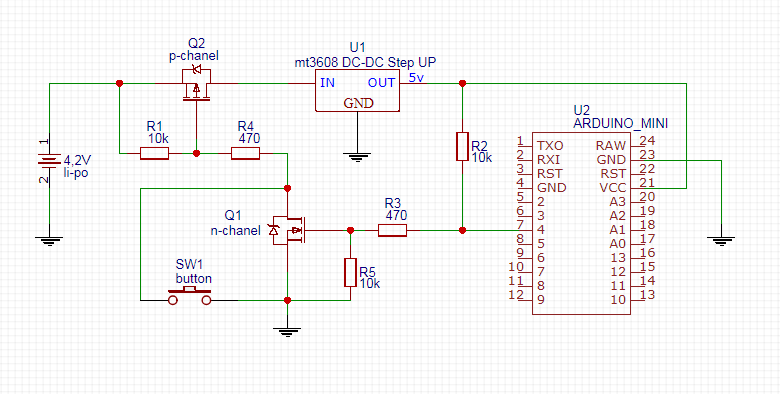This screenshot has height=394, width=780.
Task: Click the ground symbol below Q1 source
Action: [287, 331]
